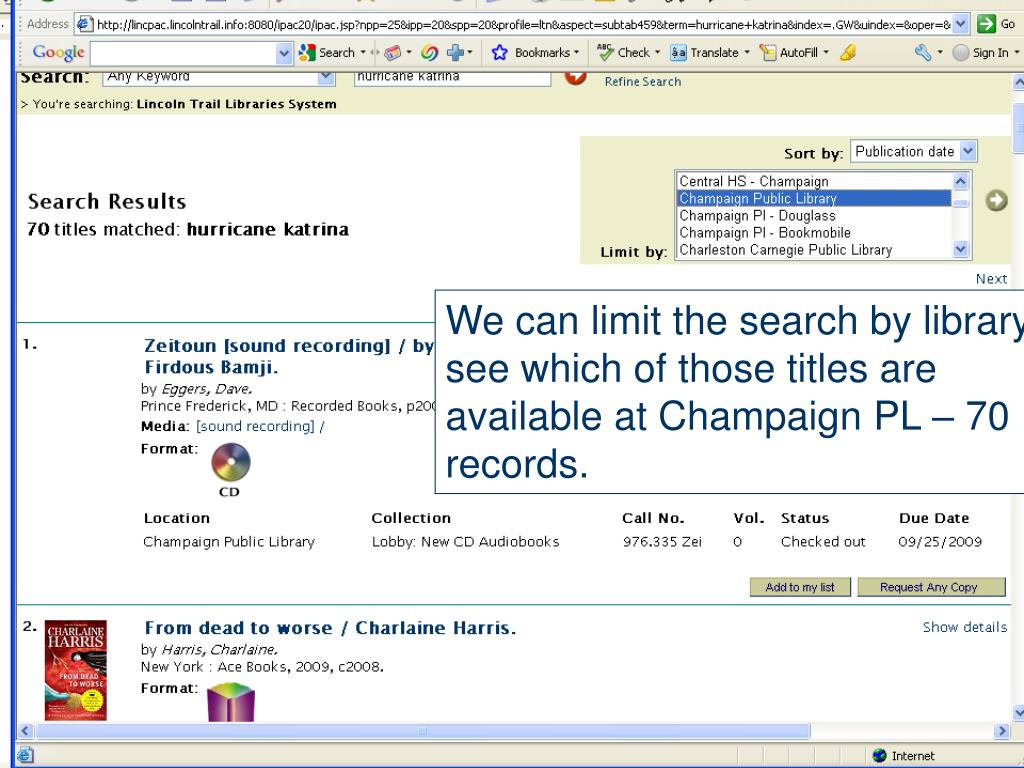Viewport: 1024px width, 768px height.
Task: Click the browser address URL field
Action: click(x=523, y=25)
